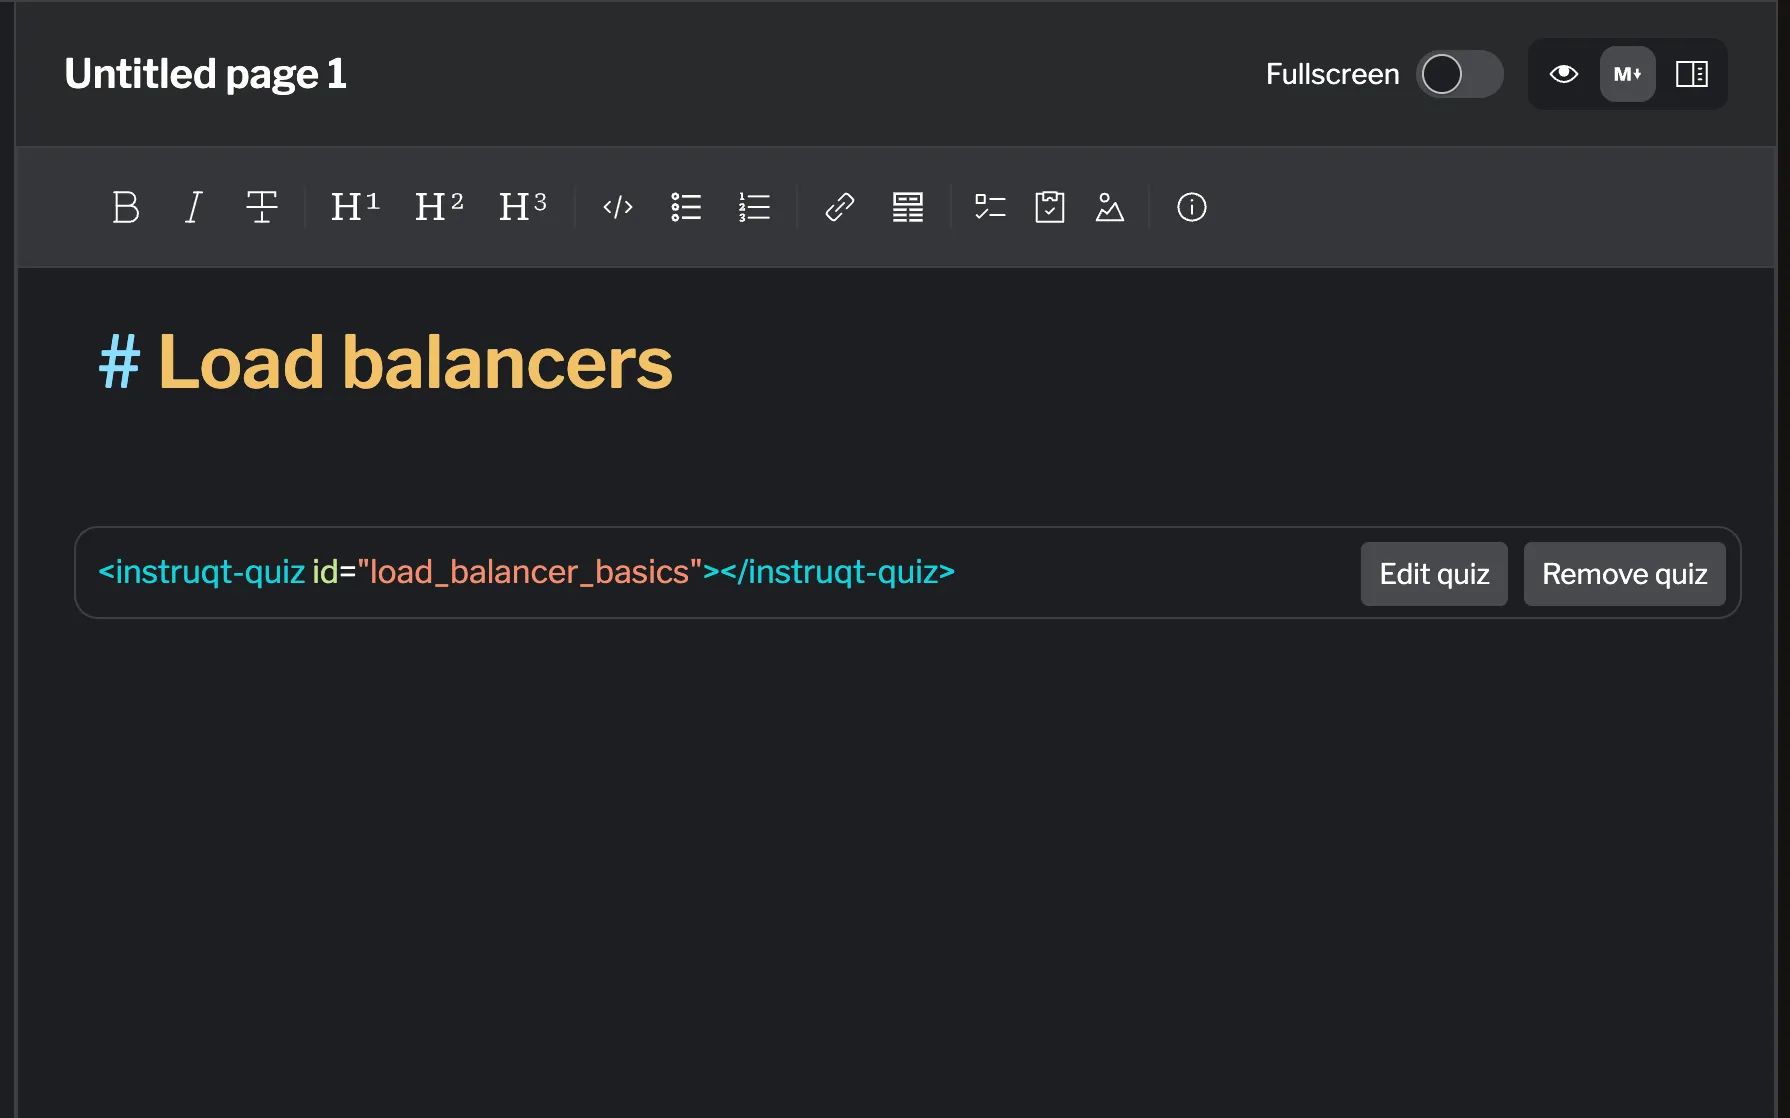Insert an image

pos(1110,207)
